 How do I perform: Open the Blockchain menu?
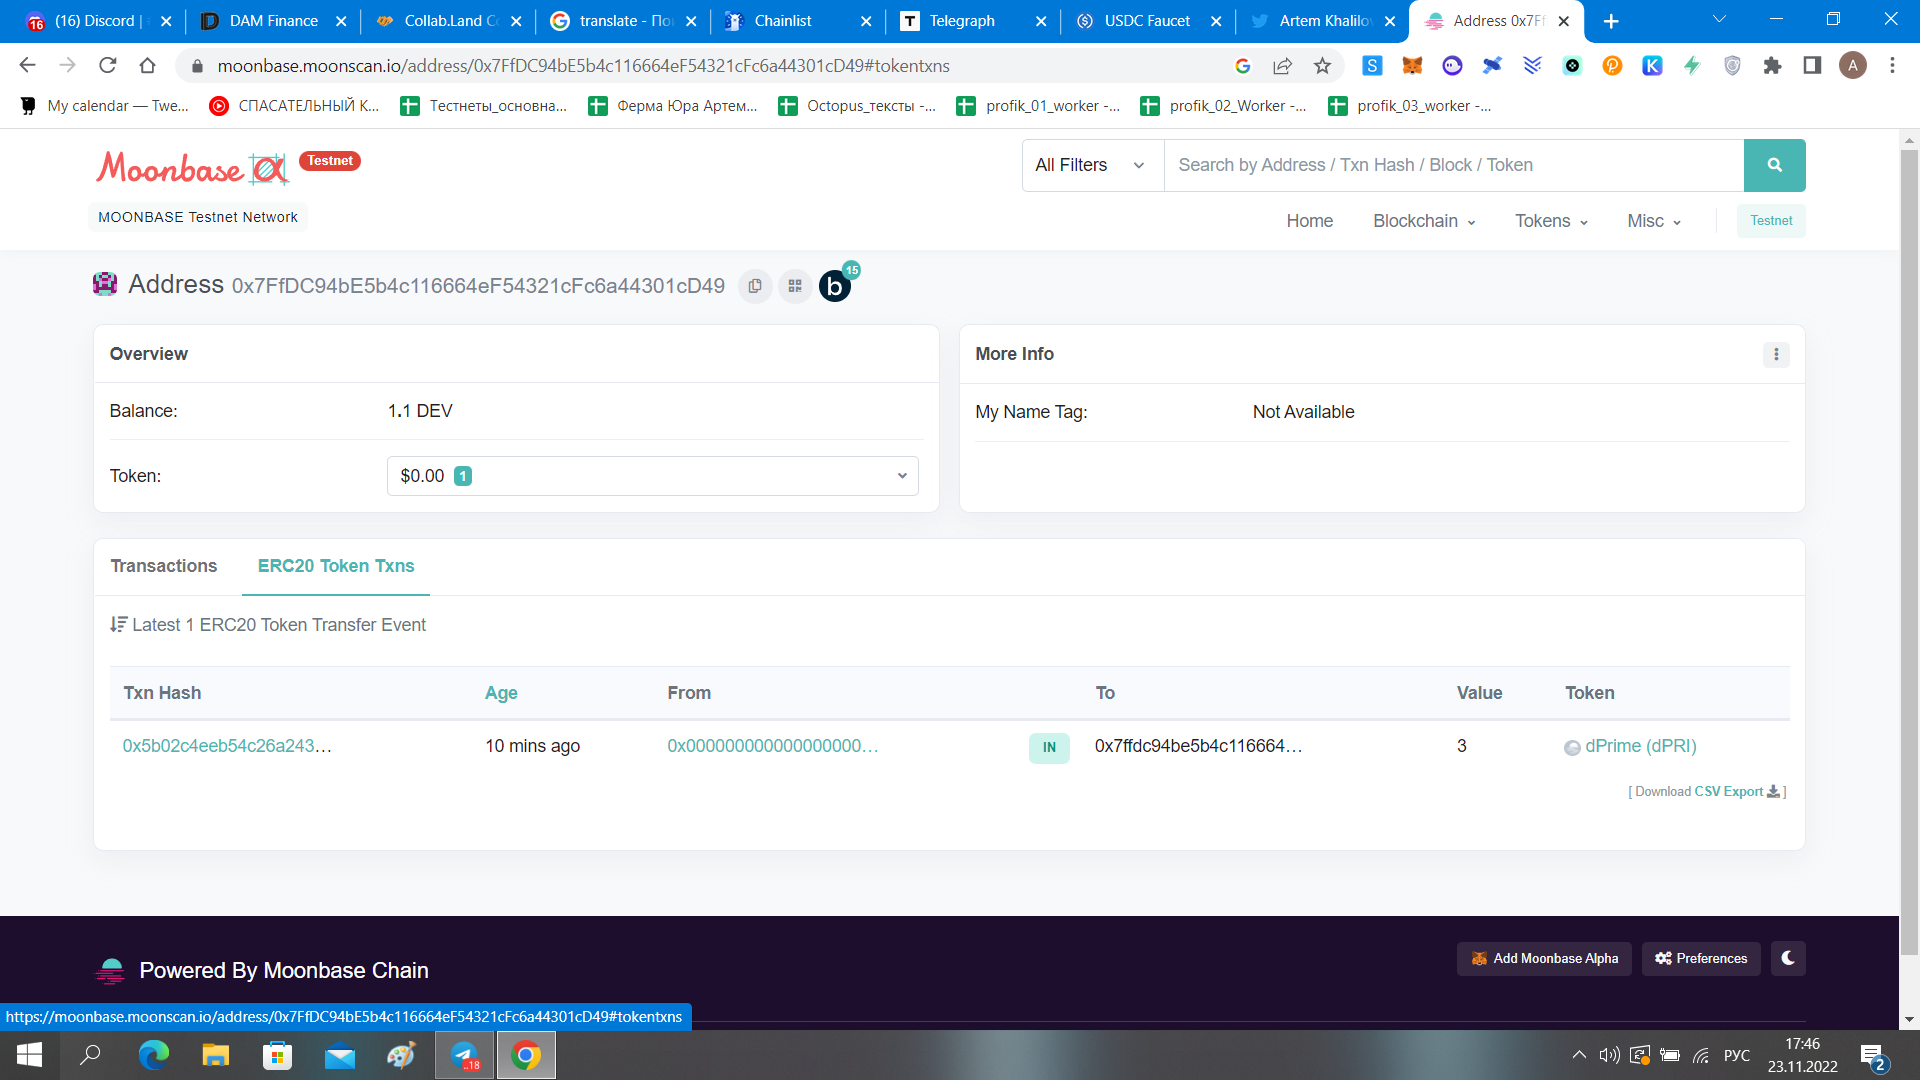tap(1423, 221)
